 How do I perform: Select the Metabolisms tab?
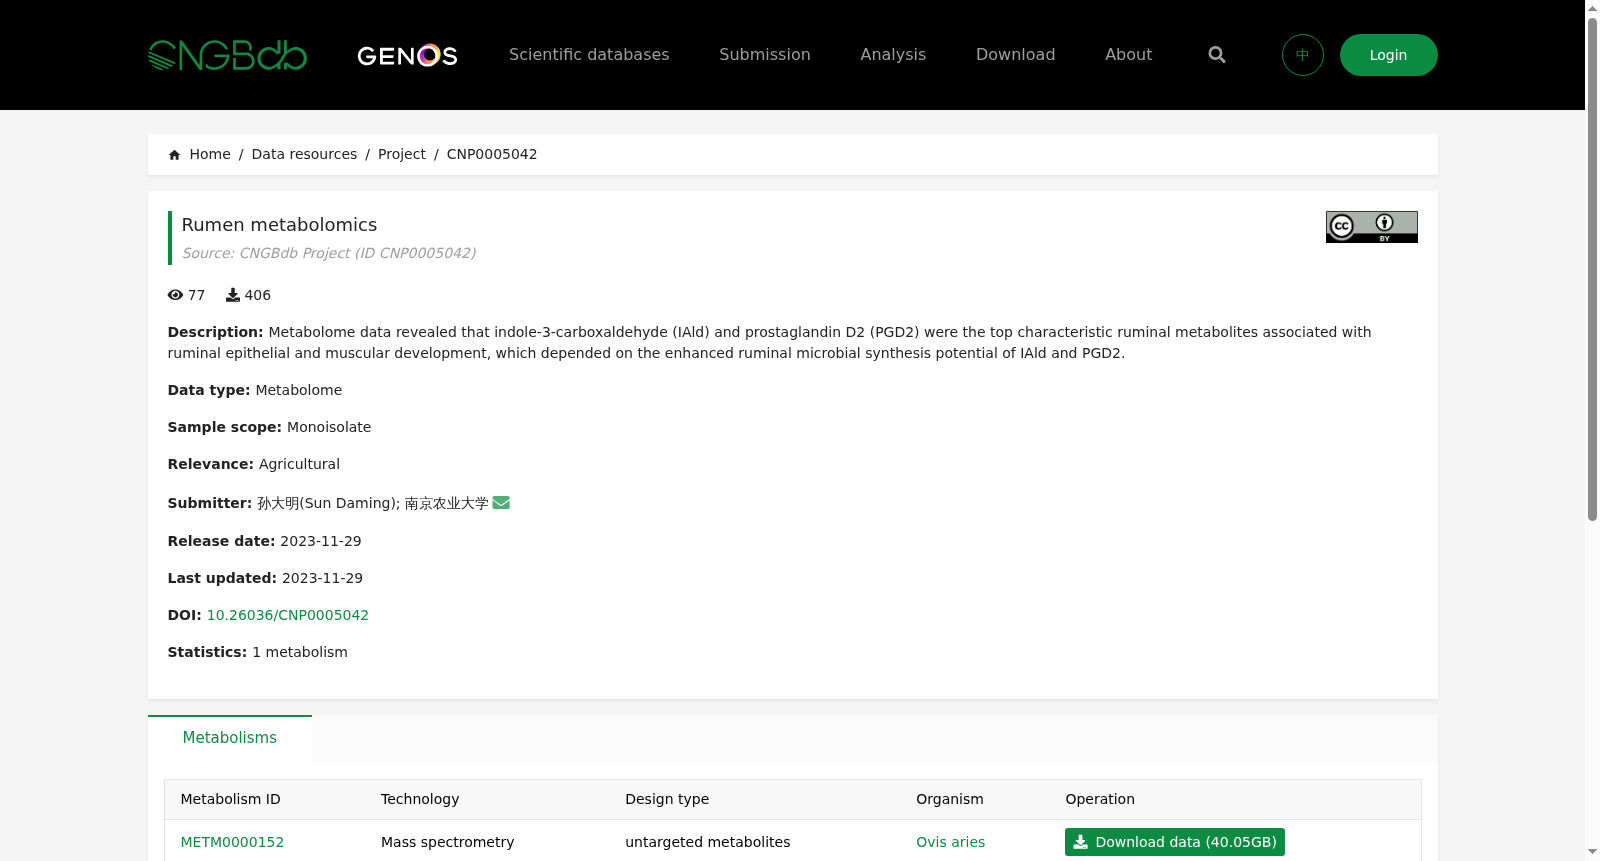click(230, 738)
